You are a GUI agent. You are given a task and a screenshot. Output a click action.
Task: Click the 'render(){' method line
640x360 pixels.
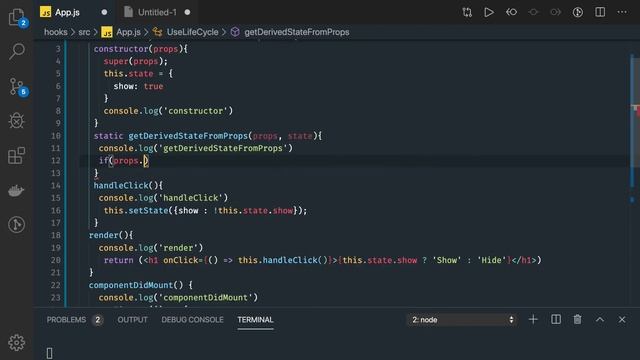point(111,235)
